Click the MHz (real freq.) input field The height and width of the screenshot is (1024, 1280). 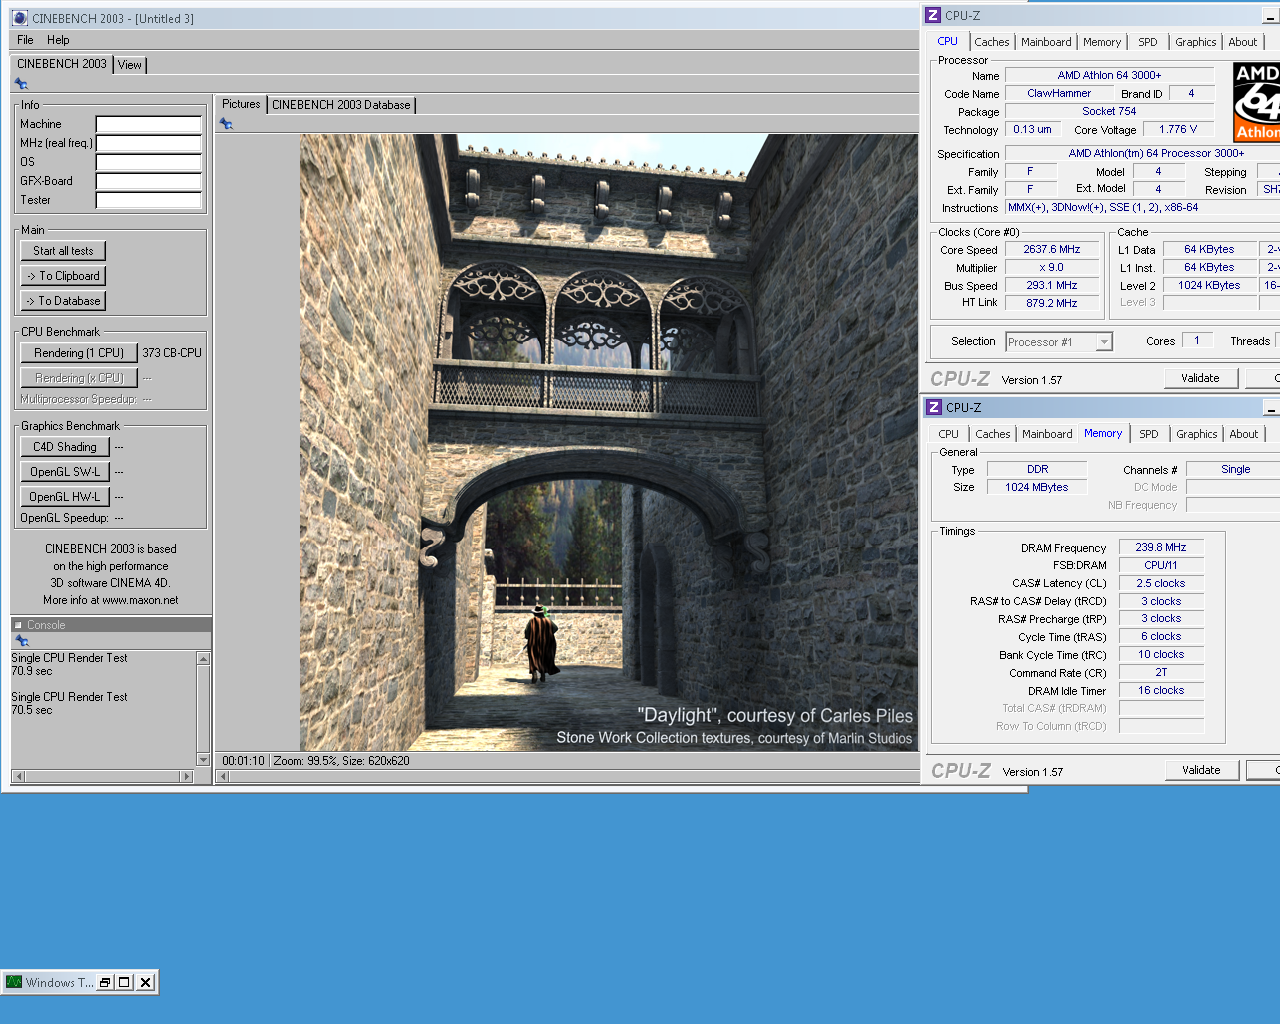(149, 143)
